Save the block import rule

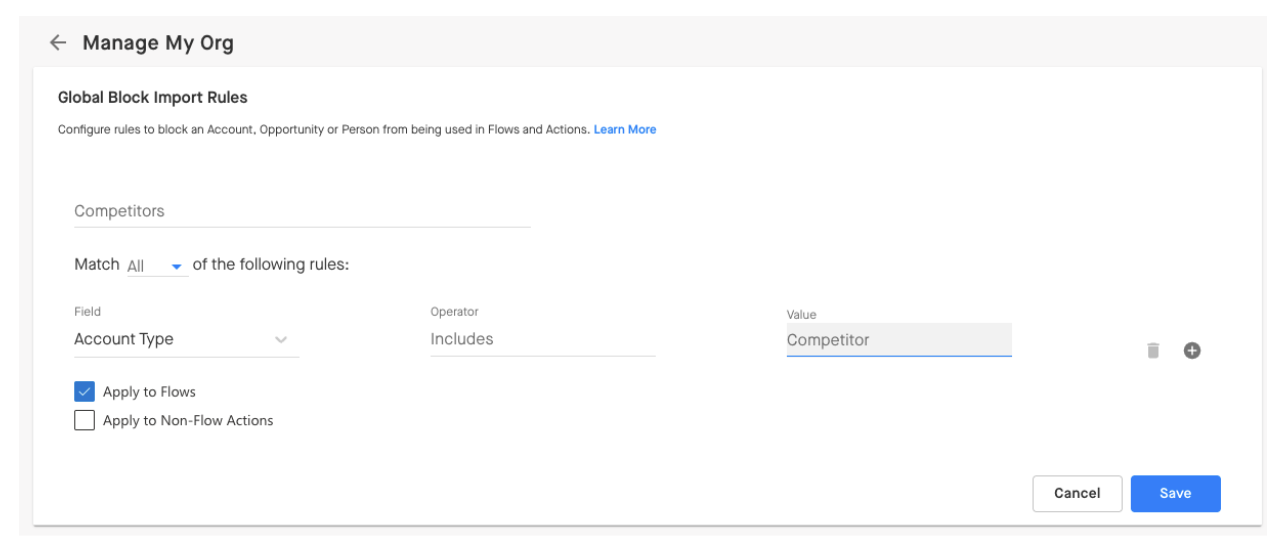pos(1175,493)
